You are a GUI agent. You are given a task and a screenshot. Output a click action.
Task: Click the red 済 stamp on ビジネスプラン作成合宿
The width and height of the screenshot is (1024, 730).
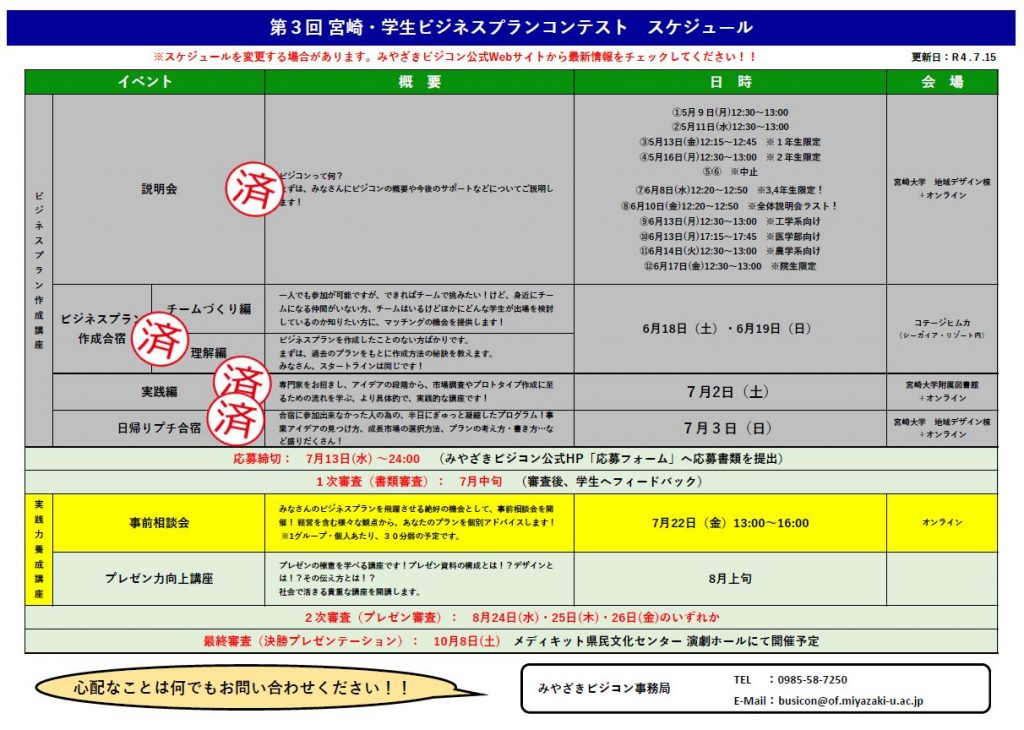(x=160, y=338)
